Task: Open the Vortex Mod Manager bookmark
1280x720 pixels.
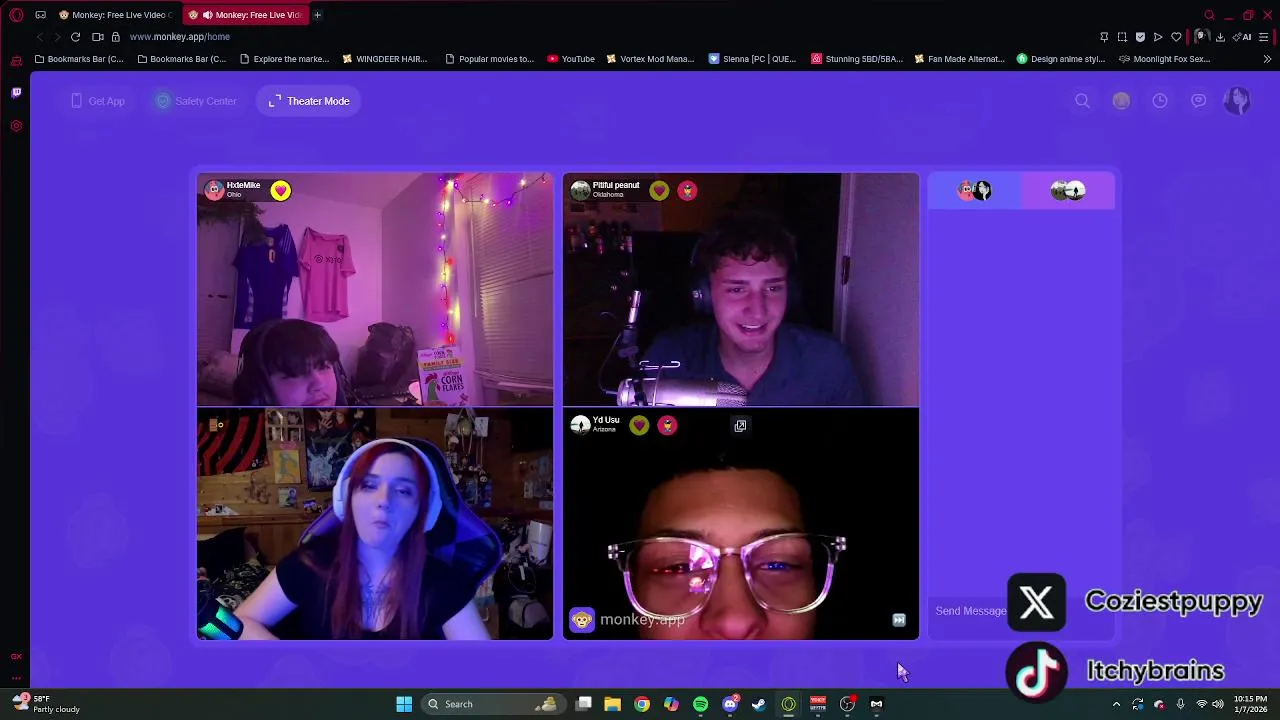Action: point(650,59)
